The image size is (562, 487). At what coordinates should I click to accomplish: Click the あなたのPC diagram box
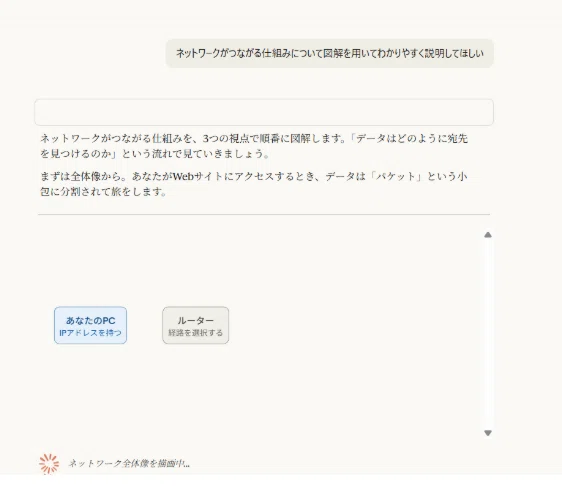coord(90,325)
